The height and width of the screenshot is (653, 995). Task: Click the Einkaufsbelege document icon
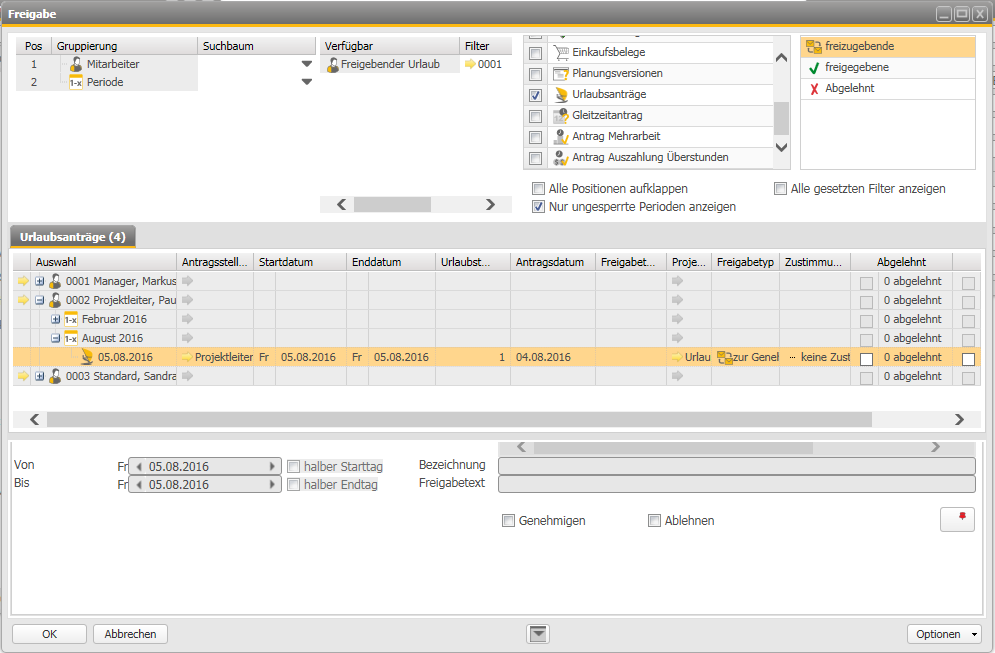click(563, 52)
